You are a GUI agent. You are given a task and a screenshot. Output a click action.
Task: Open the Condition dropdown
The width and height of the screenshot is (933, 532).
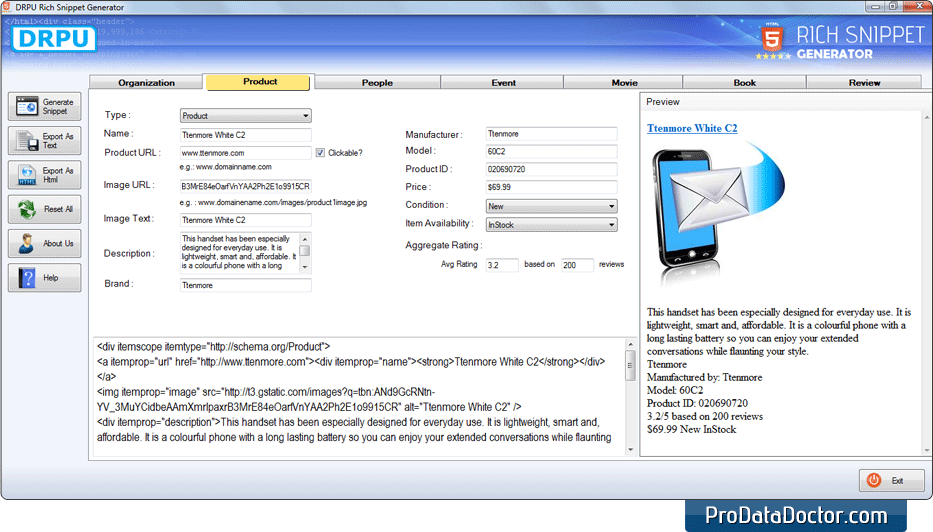click(x=551, y=206)
